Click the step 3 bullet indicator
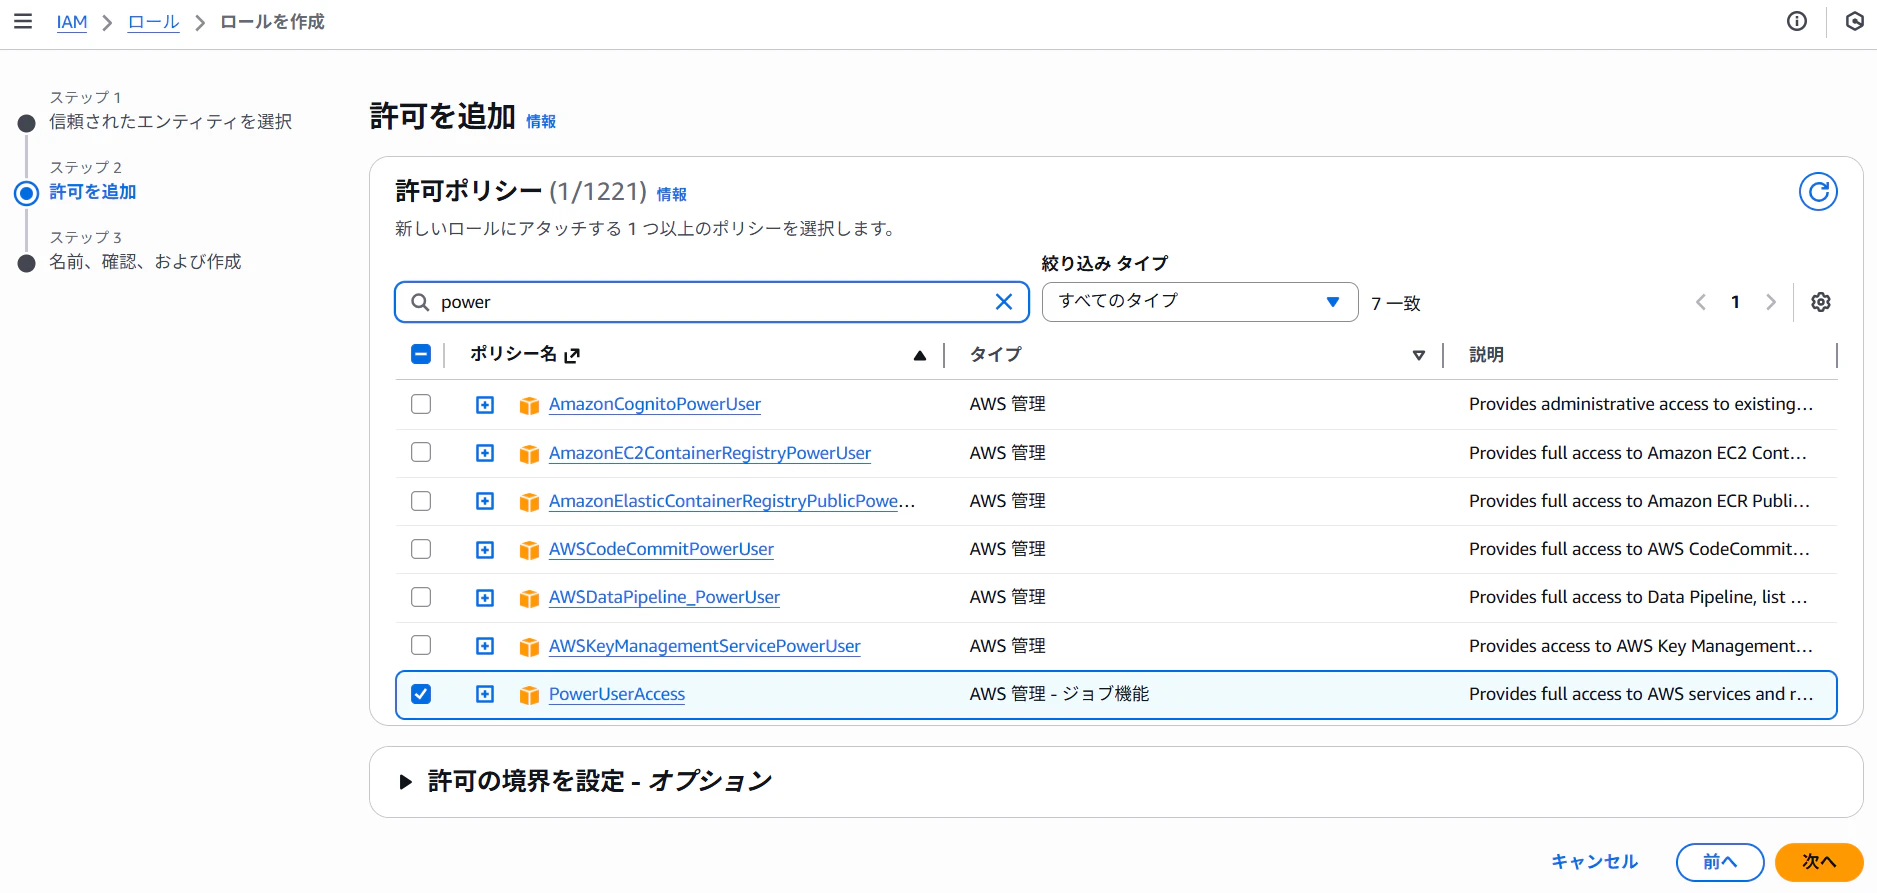Screen dimensions: 1877x893 click(27, 263)
